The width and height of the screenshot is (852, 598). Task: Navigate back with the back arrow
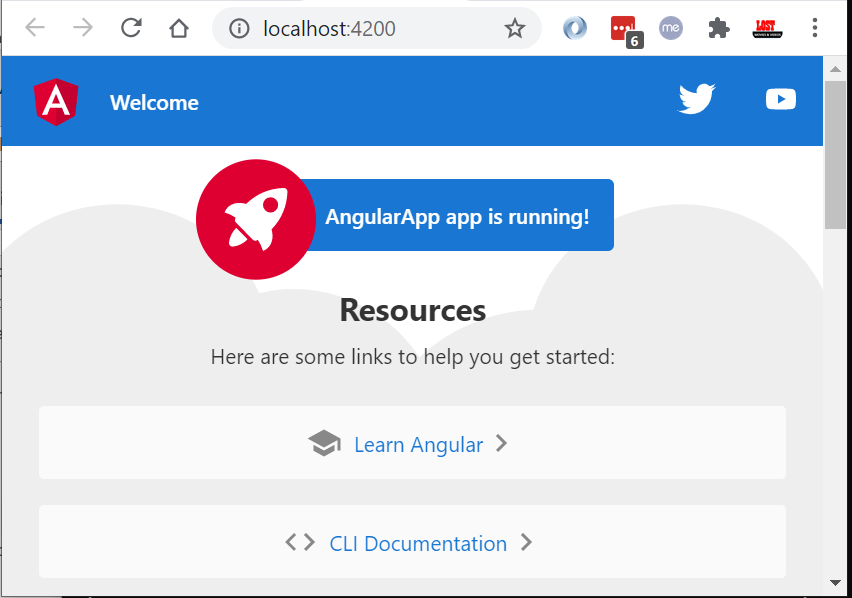[x=35, y=28]
